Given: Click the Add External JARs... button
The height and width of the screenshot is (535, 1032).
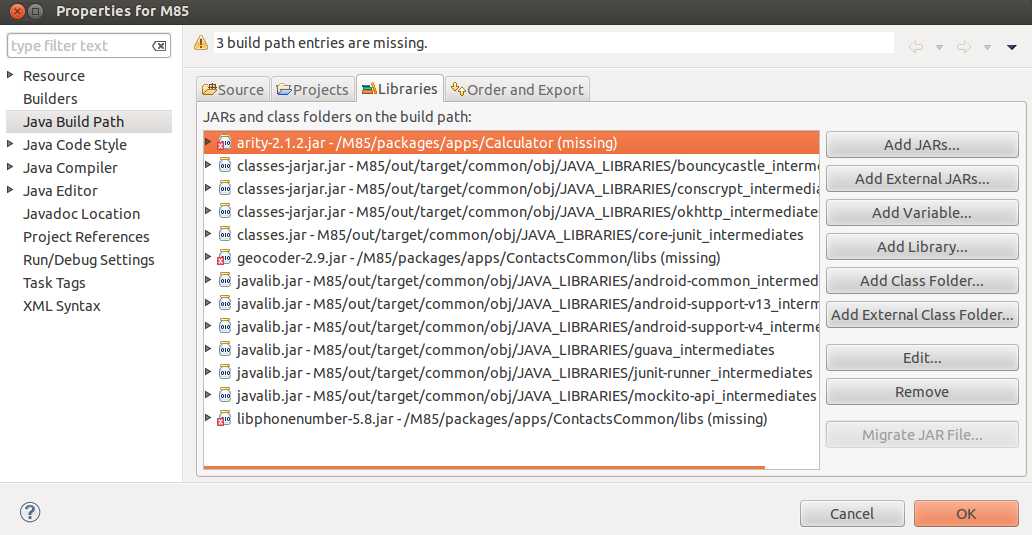Looking at the screenshot, I should 922,179.
